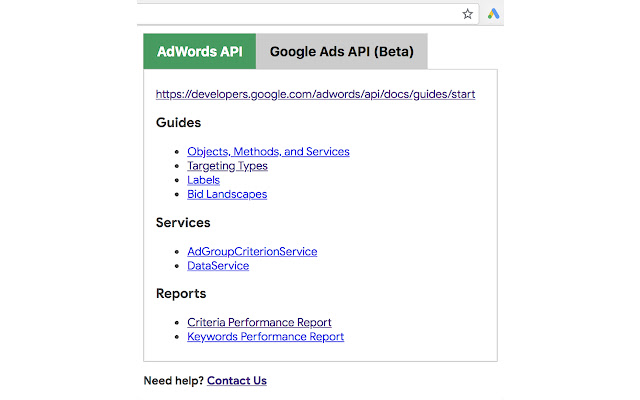Switch to the AdWords API tab

pos(200,51)
